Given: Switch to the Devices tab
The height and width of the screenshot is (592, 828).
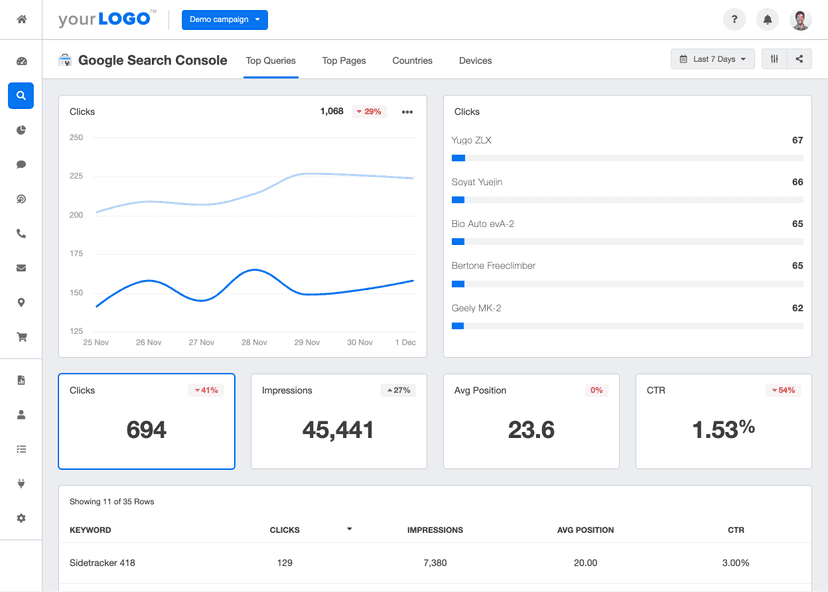Looking at the screenshot, I should (475, 60).
